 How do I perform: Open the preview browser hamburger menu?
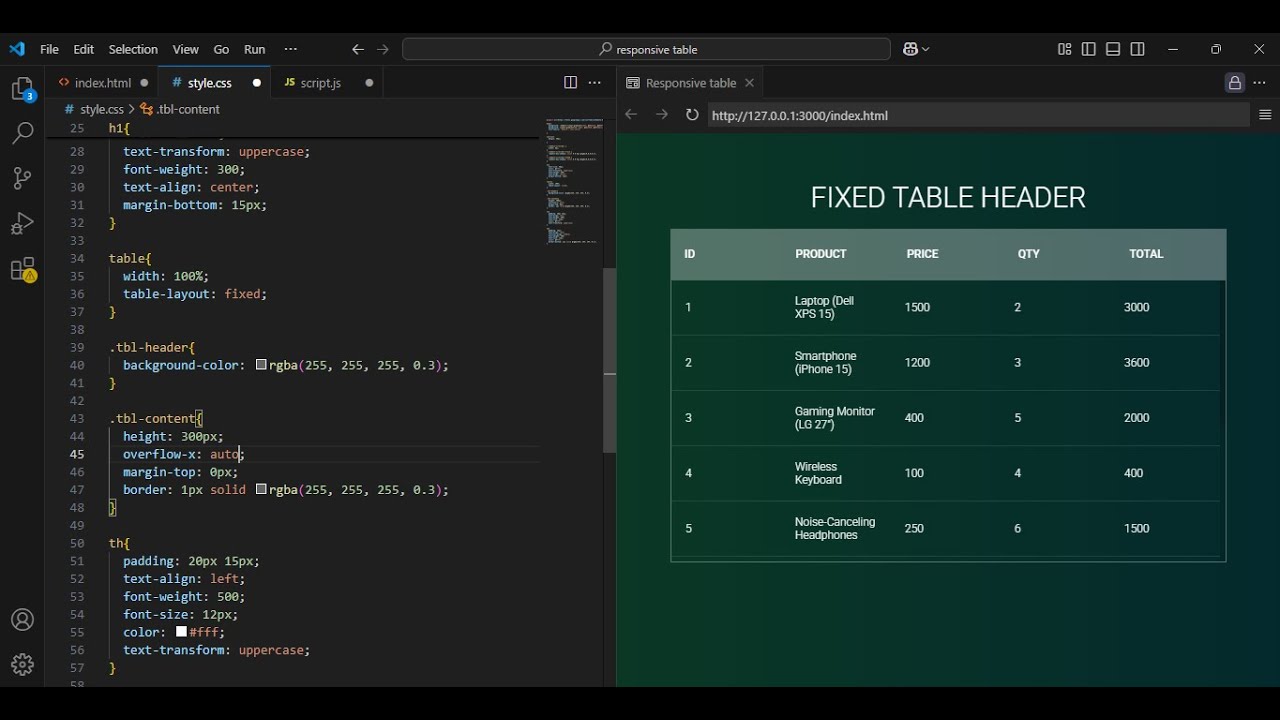point(1265,115)
